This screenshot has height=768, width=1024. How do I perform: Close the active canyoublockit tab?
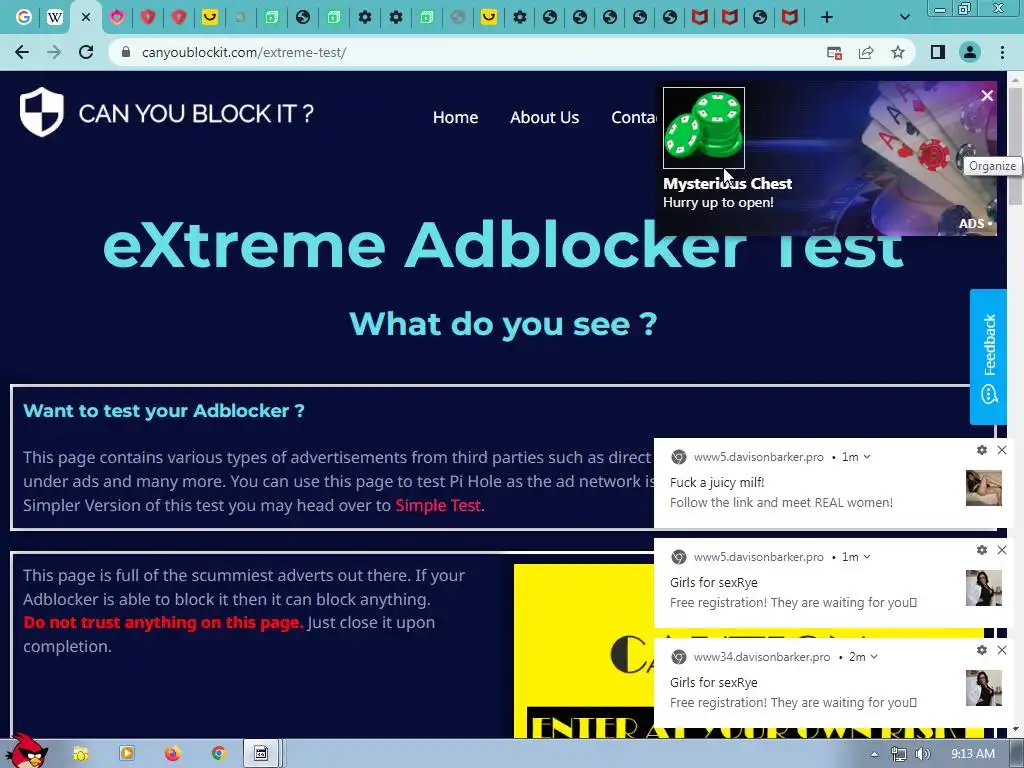tap(86, 18)
